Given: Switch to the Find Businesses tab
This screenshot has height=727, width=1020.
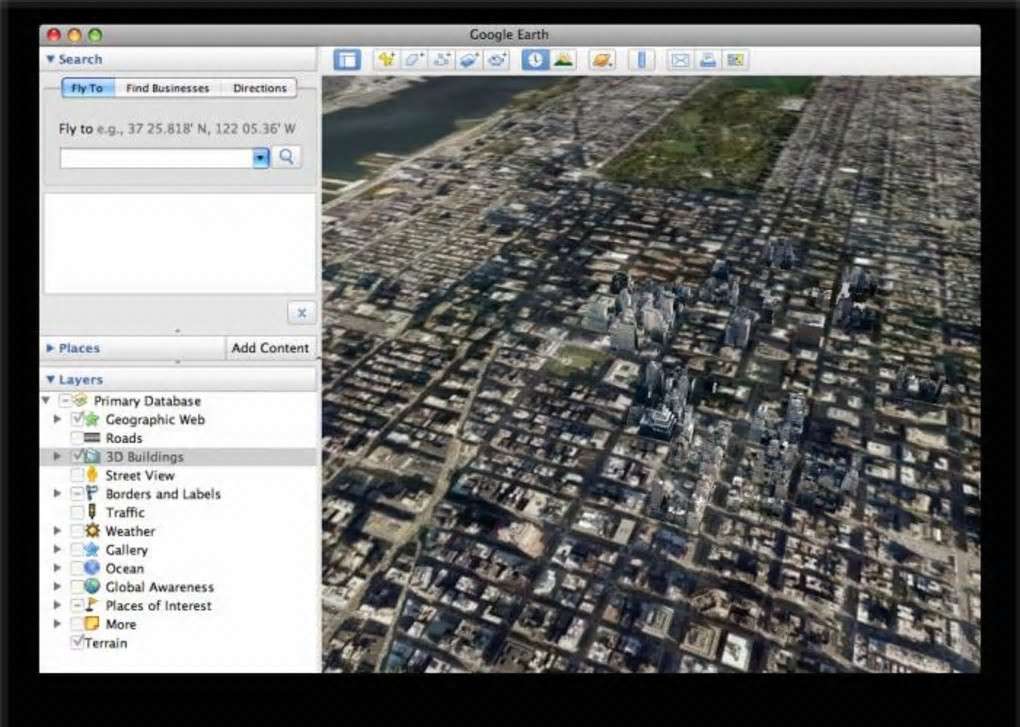Looking at the screenshot, I should (168, 88).
